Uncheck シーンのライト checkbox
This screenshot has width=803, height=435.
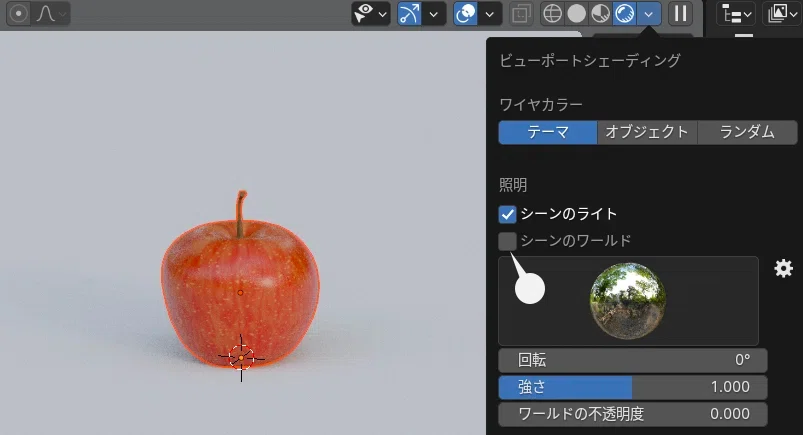pyautogui.click(x=508, y=214)
